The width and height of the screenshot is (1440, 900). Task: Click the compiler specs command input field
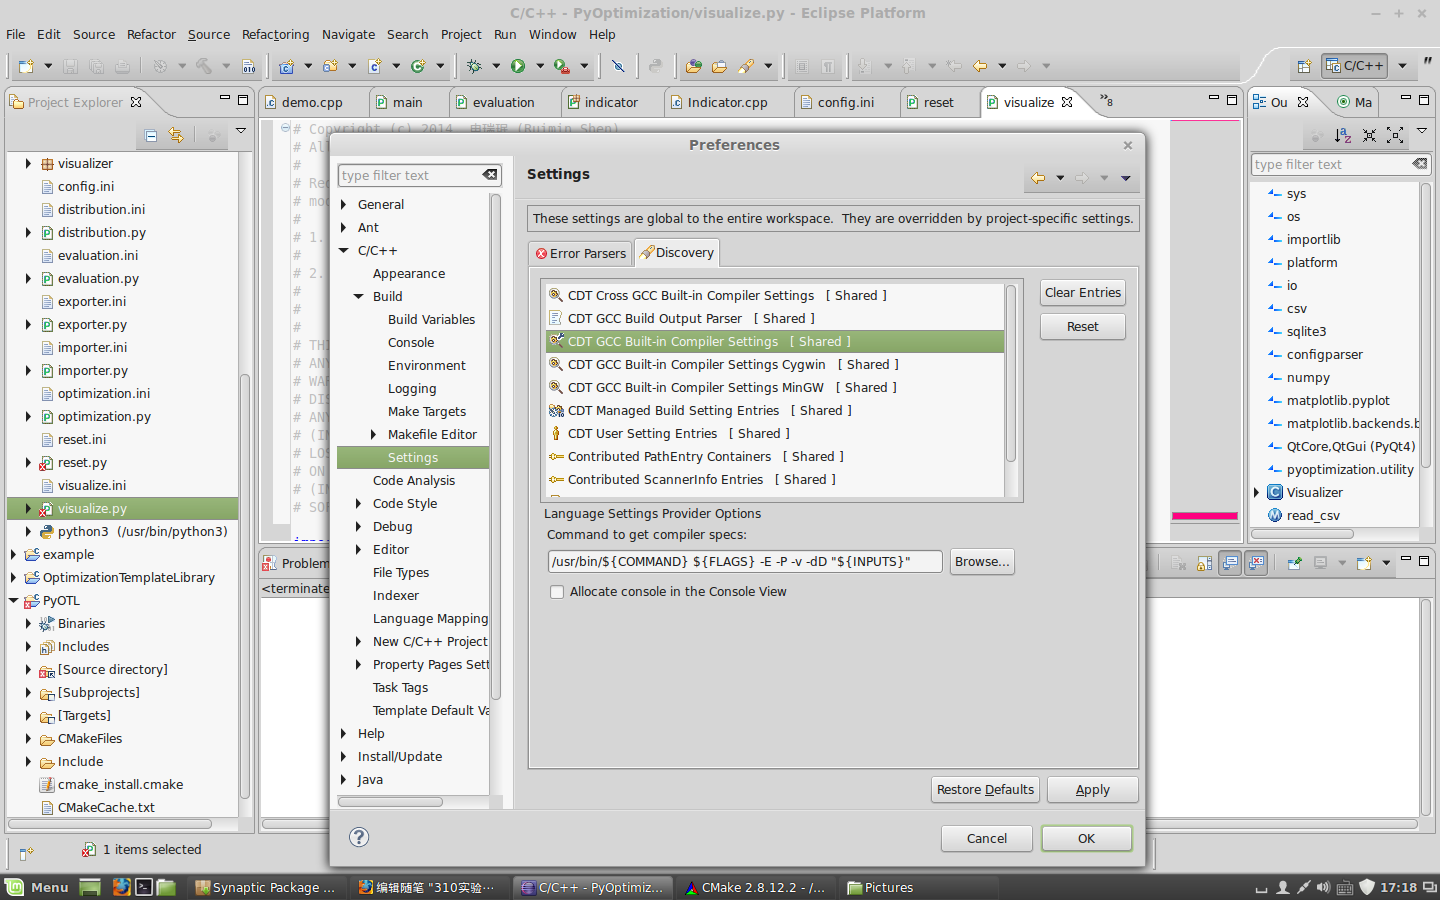pos(745,561)
